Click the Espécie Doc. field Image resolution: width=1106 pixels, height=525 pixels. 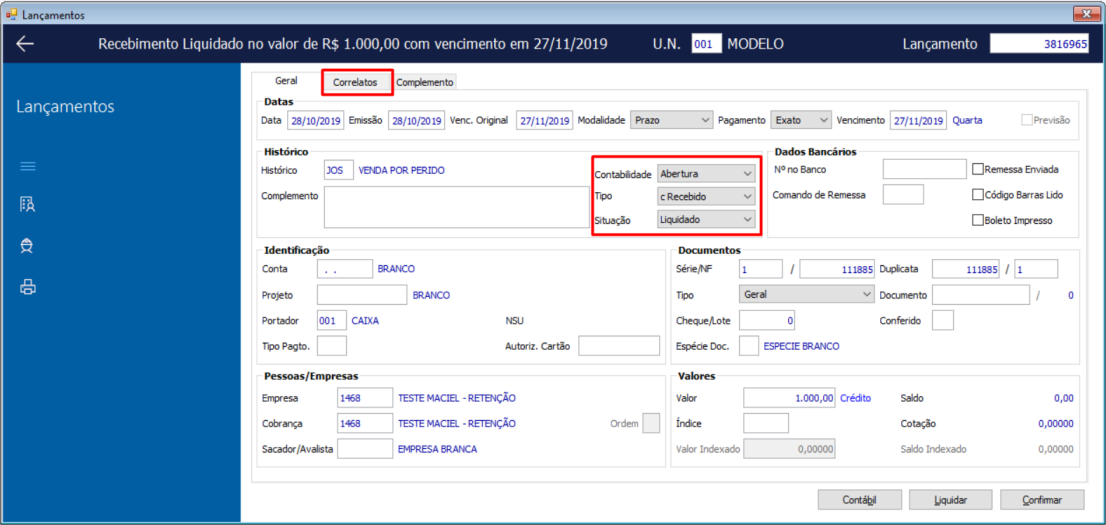click(749, 346)
